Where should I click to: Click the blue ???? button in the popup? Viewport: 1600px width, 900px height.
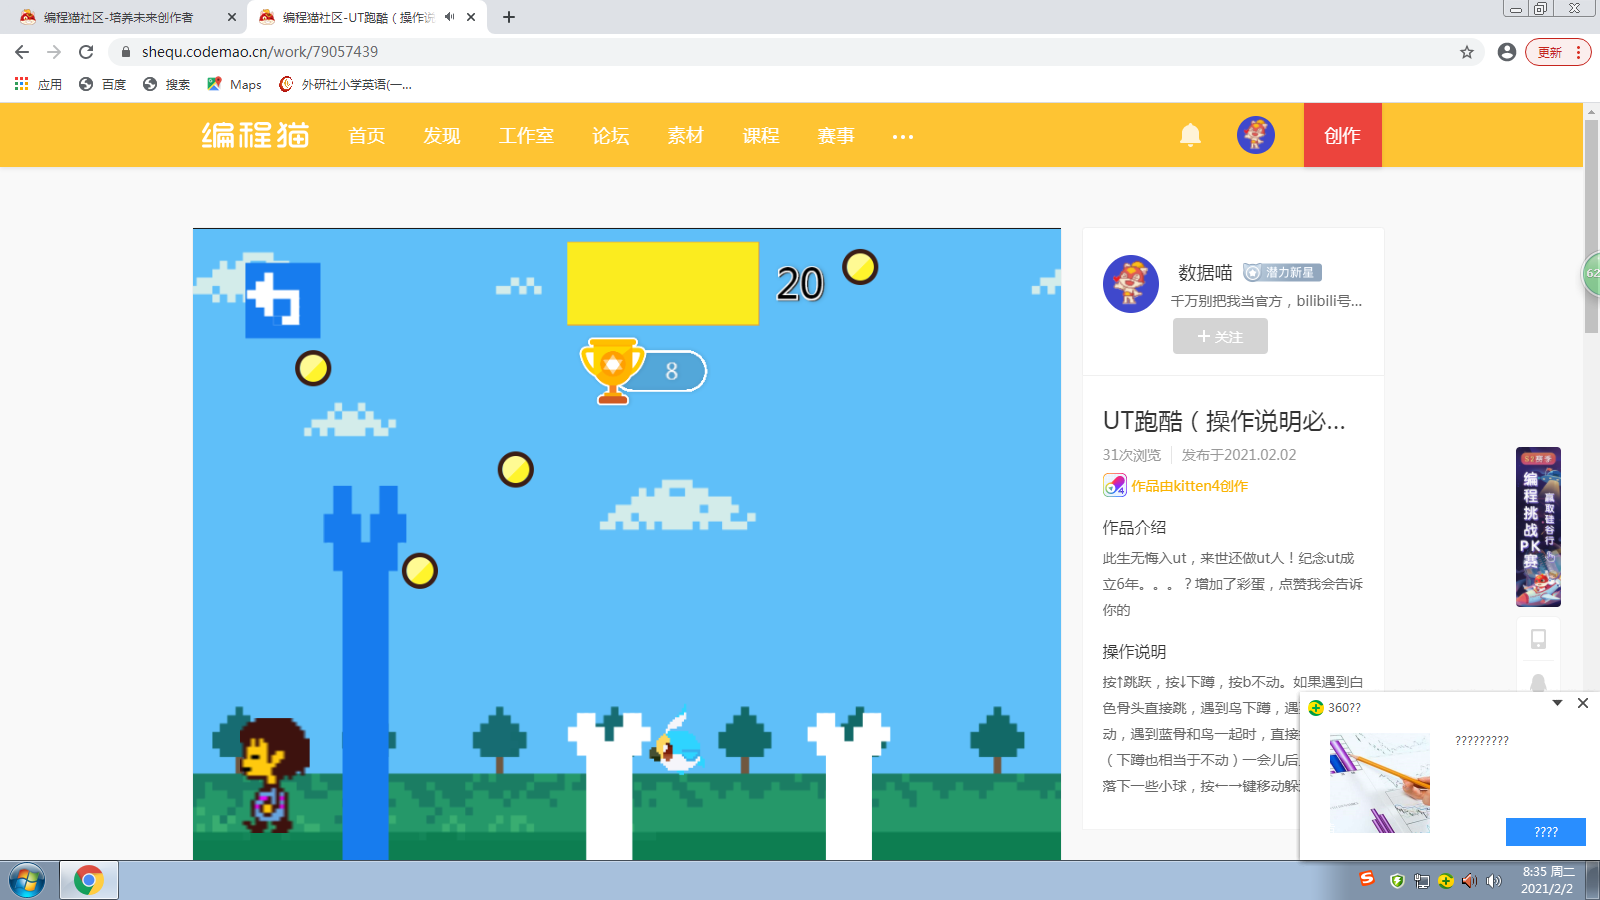(x=1546, y=832)
